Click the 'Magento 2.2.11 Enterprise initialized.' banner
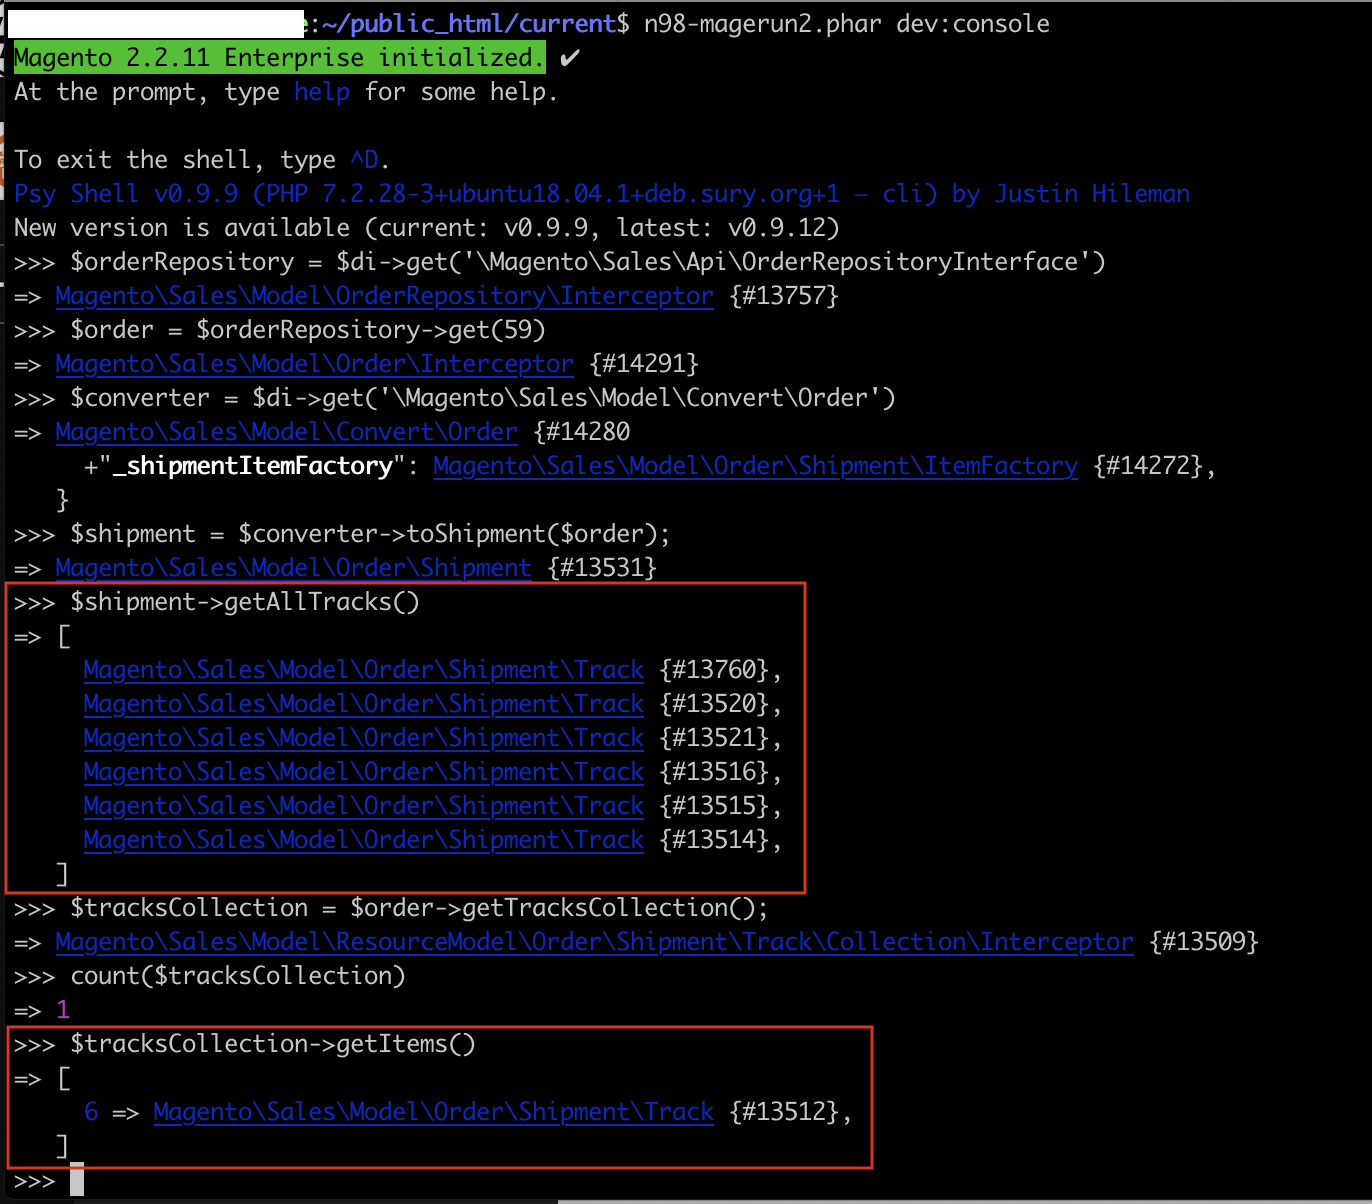Image resolution: width=1372 pixels, height=1204 pixels. point(280,58)
